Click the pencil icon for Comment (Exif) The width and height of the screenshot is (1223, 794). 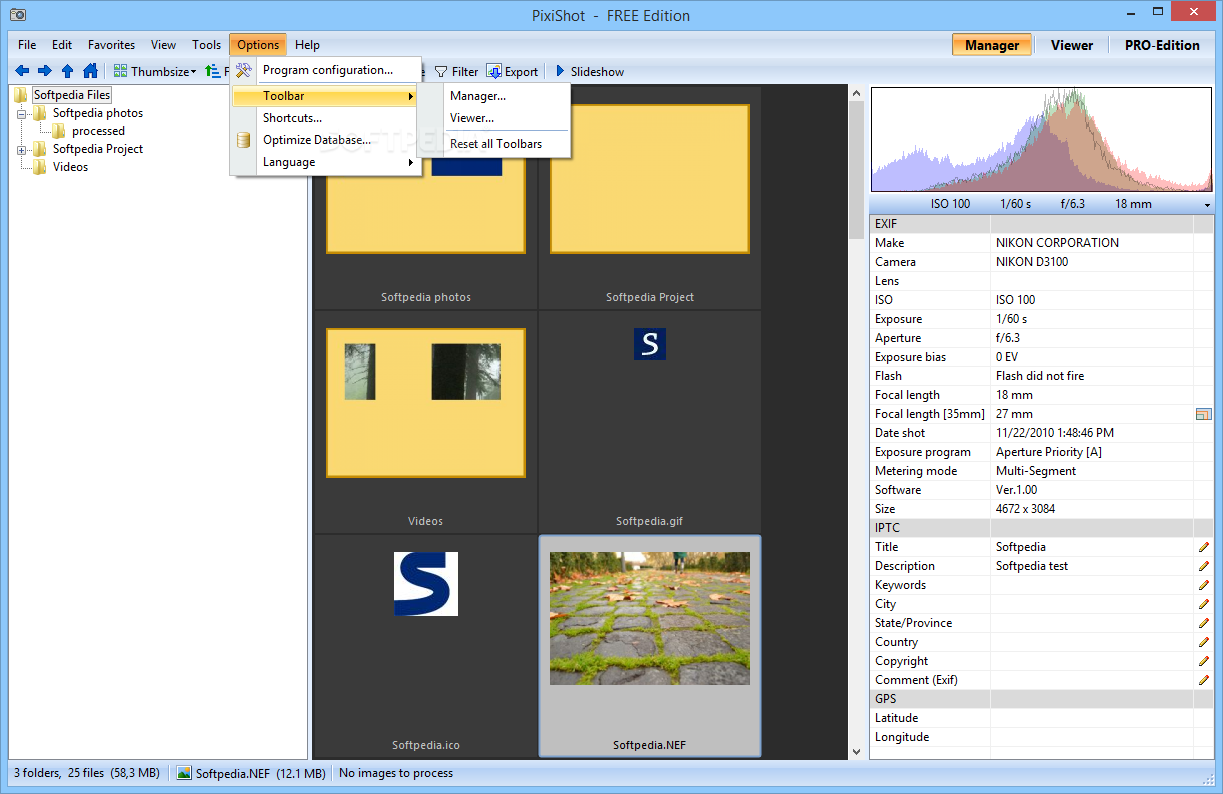pos(1204,680)
